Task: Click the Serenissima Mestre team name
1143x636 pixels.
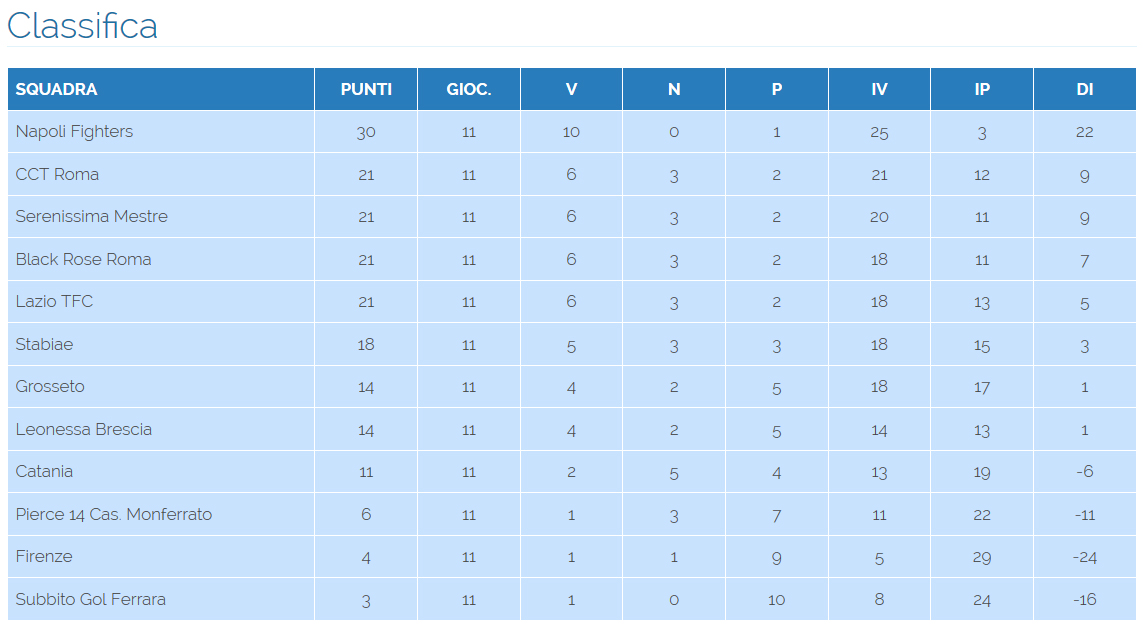Action: (92, 217)
